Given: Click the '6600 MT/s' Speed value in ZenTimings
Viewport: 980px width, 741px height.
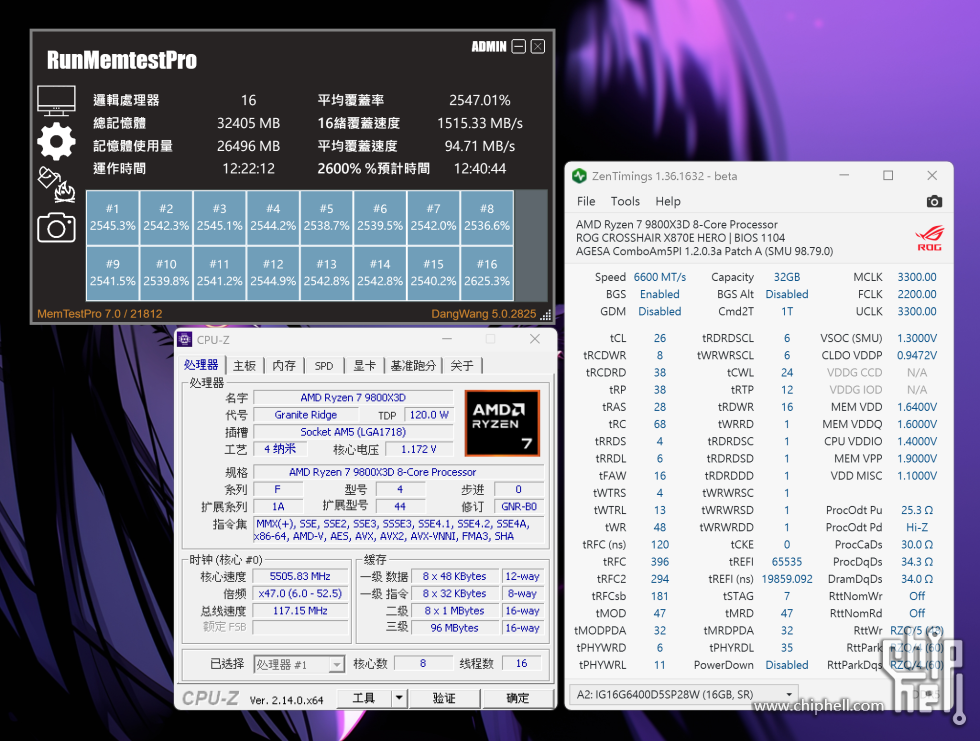Looking at the screenshot, I should tap(659, 277).
